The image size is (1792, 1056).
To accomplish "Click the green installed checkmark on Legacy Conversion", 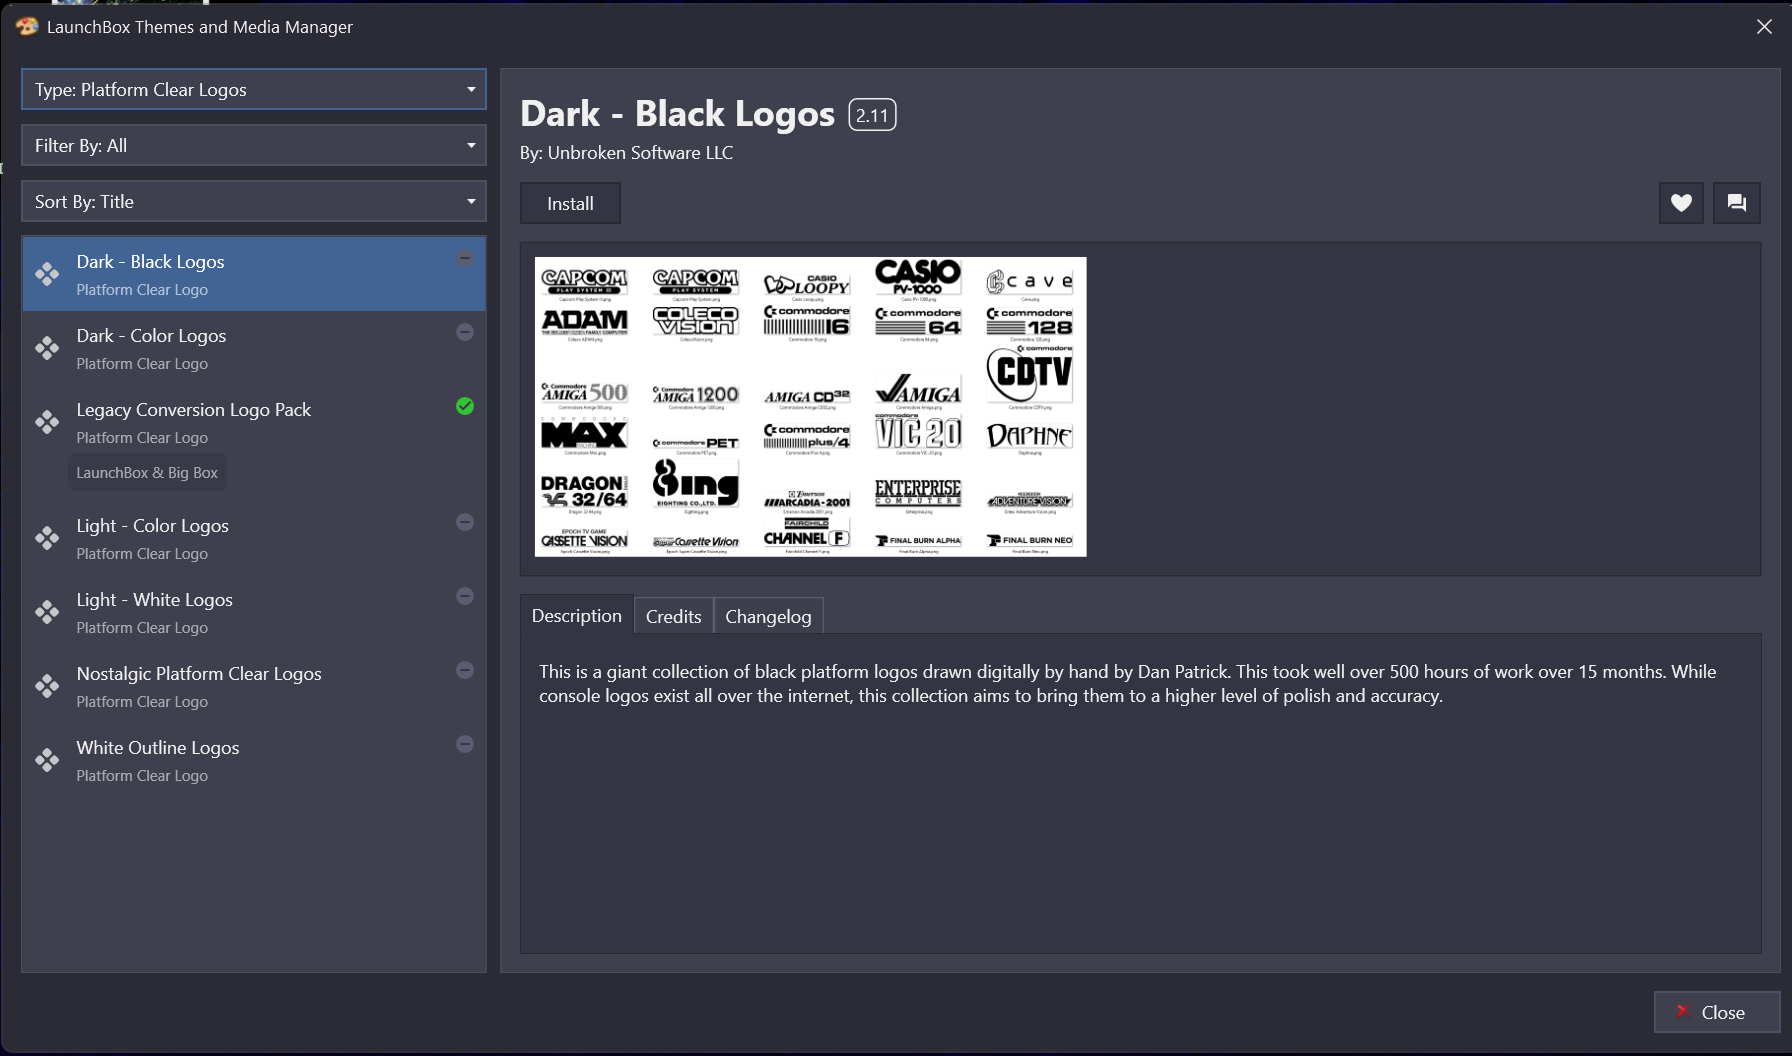I will tap(465, 406).
